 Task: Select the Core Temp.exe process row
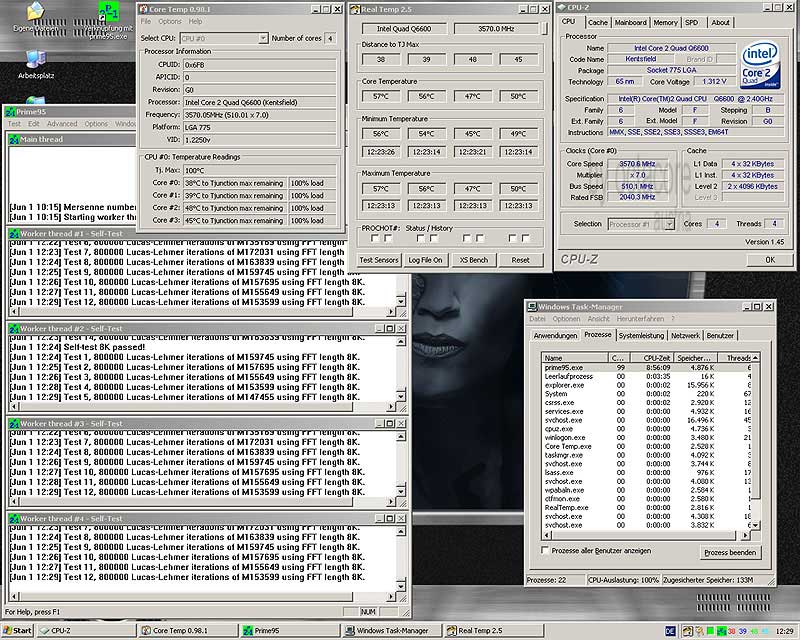point(646,446)
